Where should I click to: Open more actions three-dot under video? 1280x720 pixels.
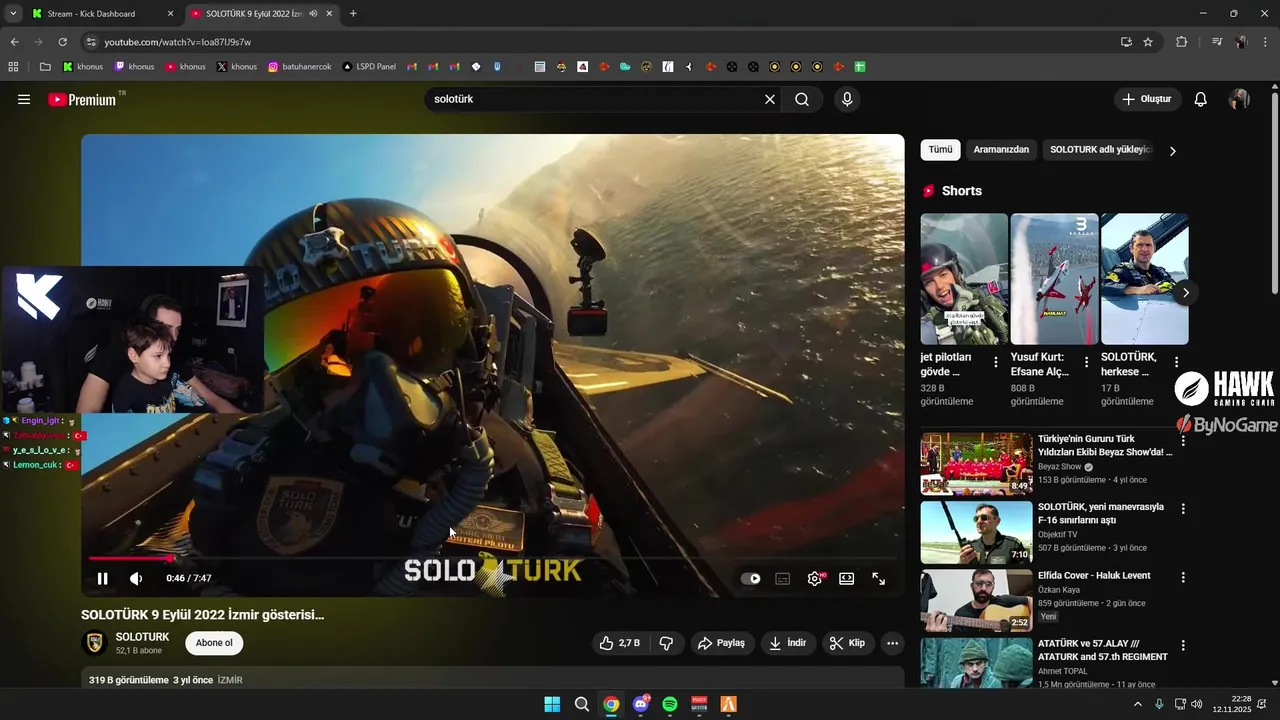coord(892,643)
